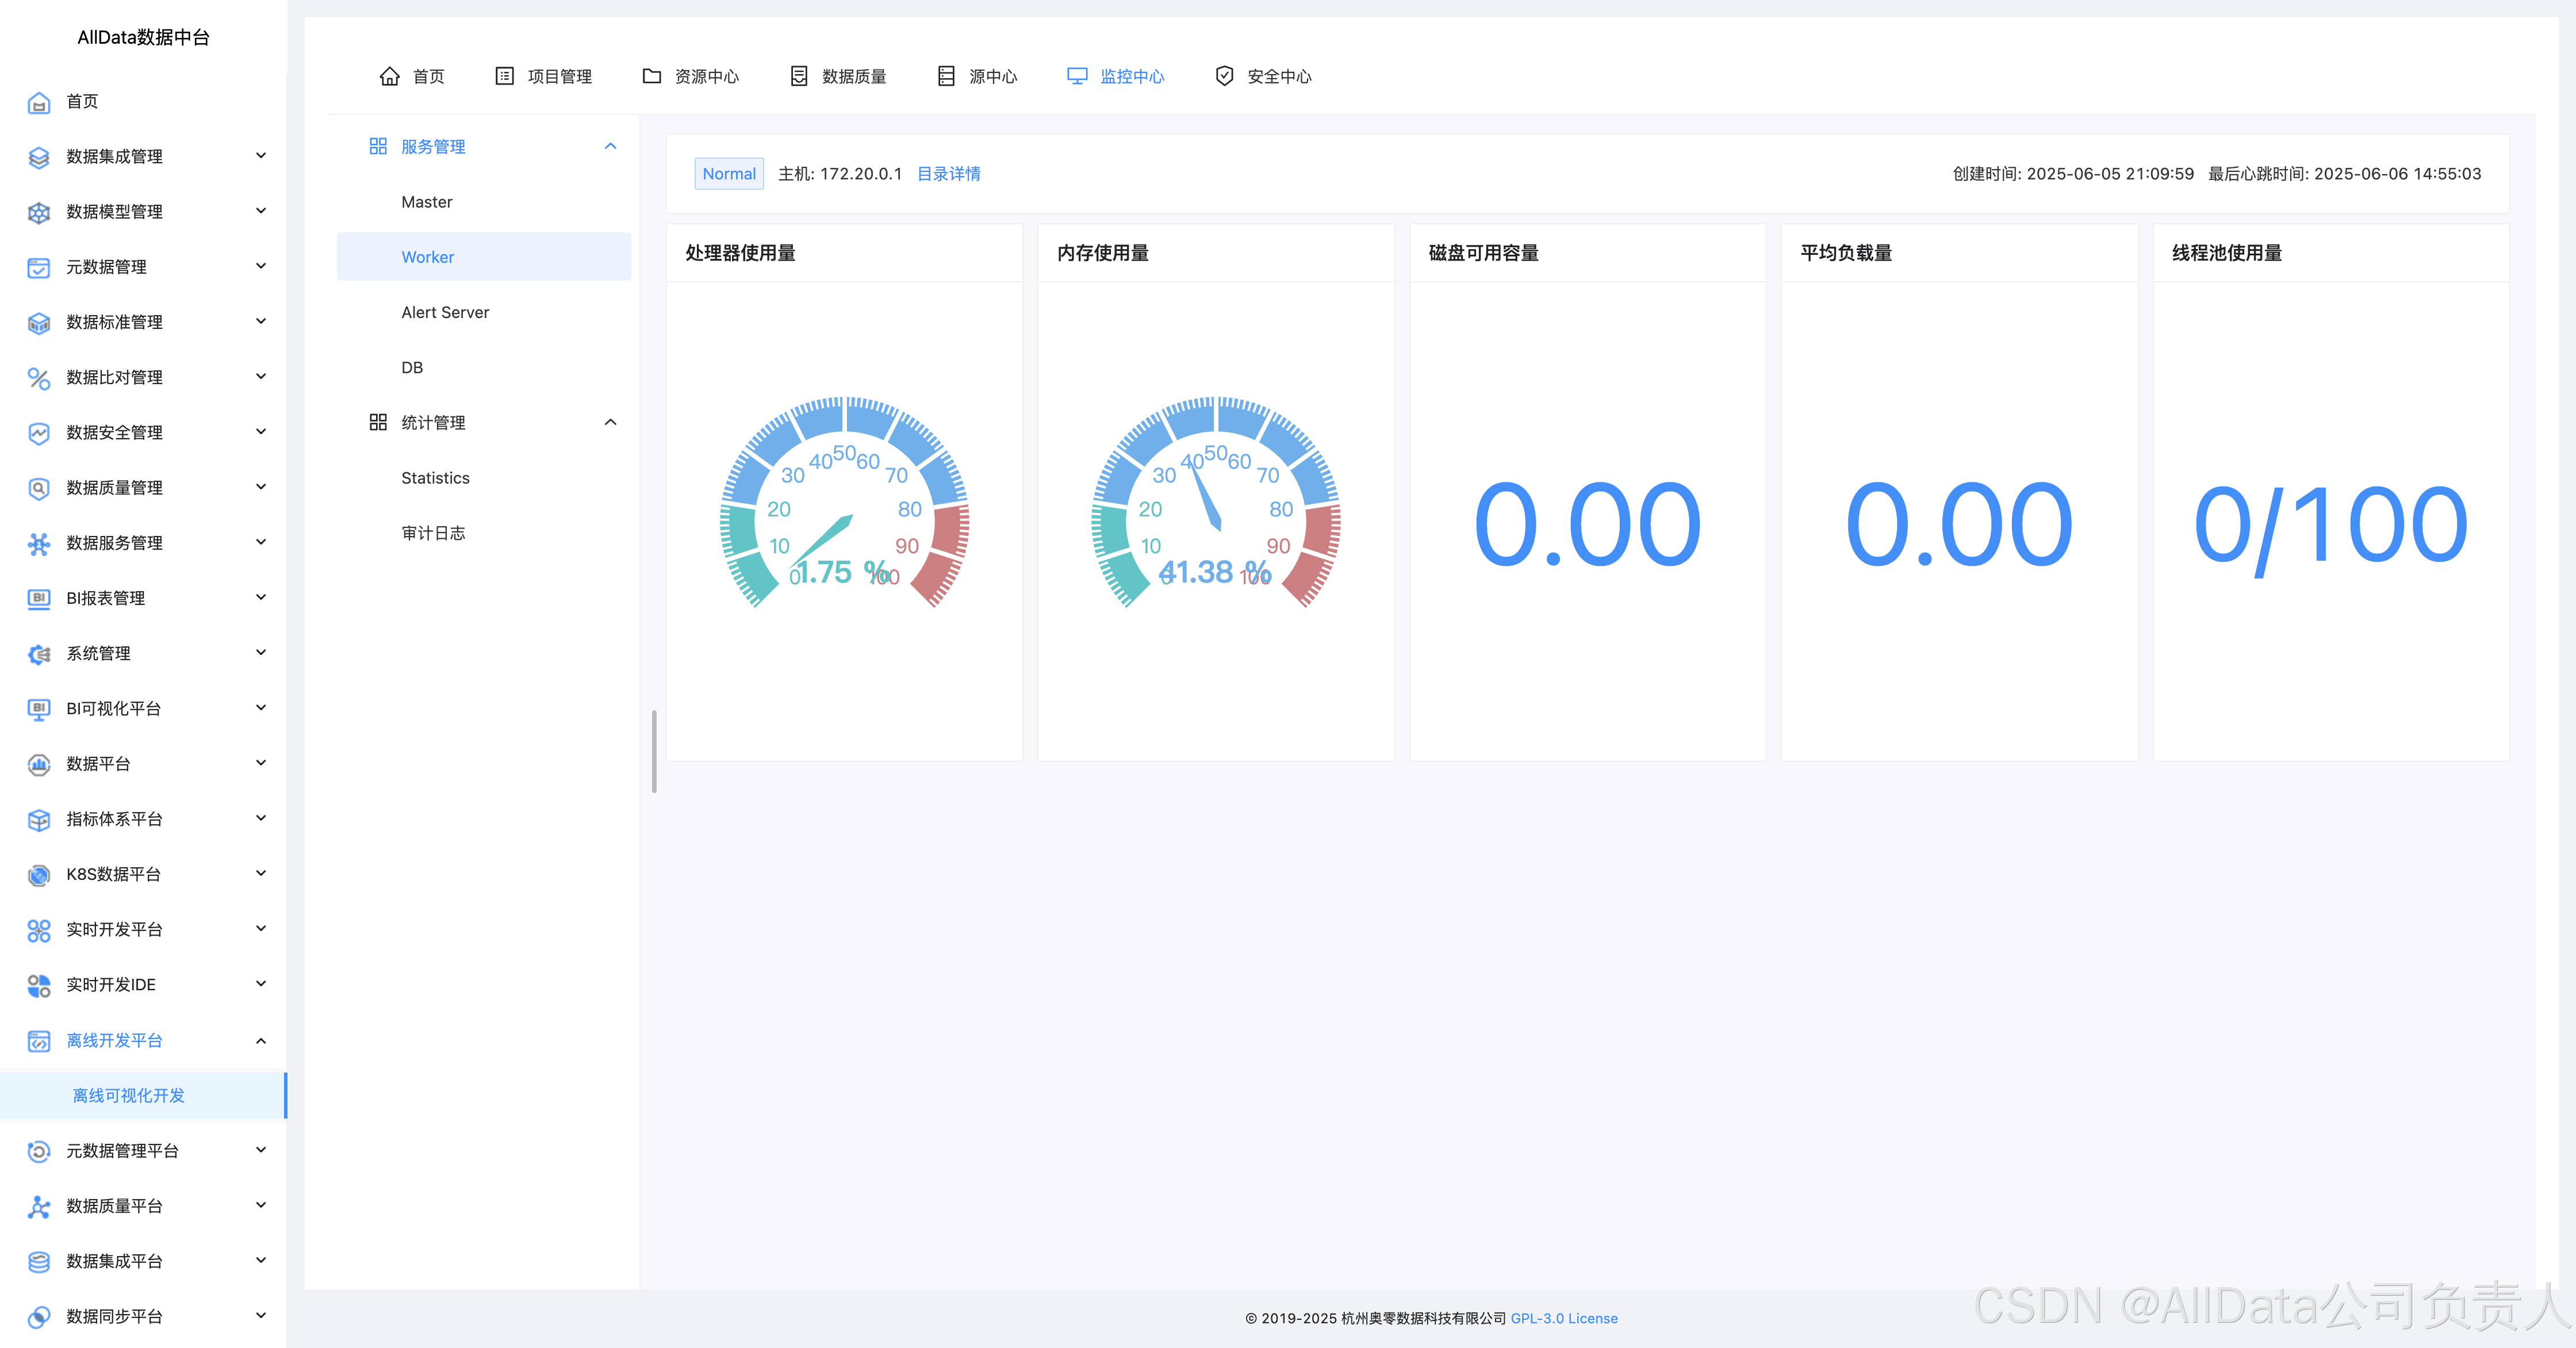Expand the 元数据管理 menu chevron
Screen dimensions: 2576x1348
tap(261, 265)
